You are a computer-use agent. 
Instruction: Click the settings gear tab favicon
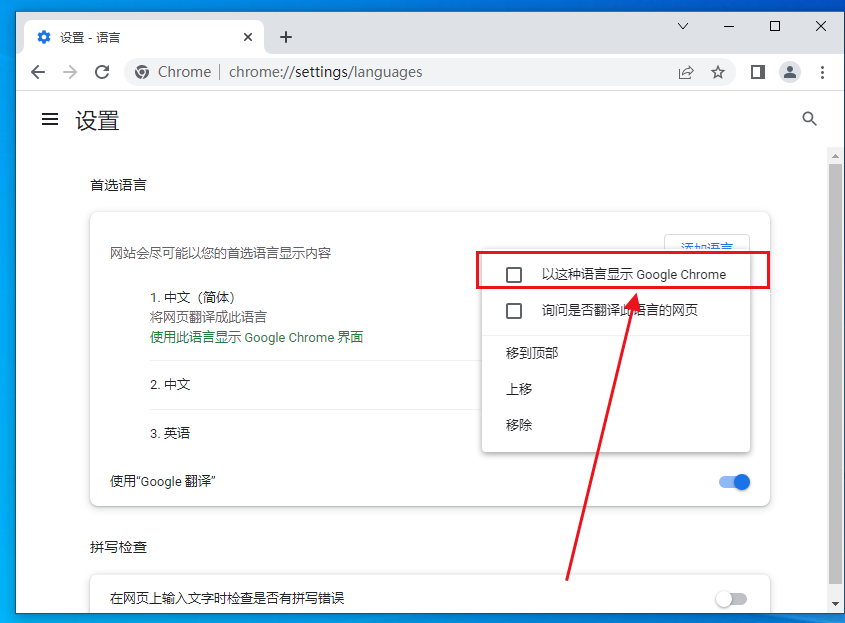[44, 37]
